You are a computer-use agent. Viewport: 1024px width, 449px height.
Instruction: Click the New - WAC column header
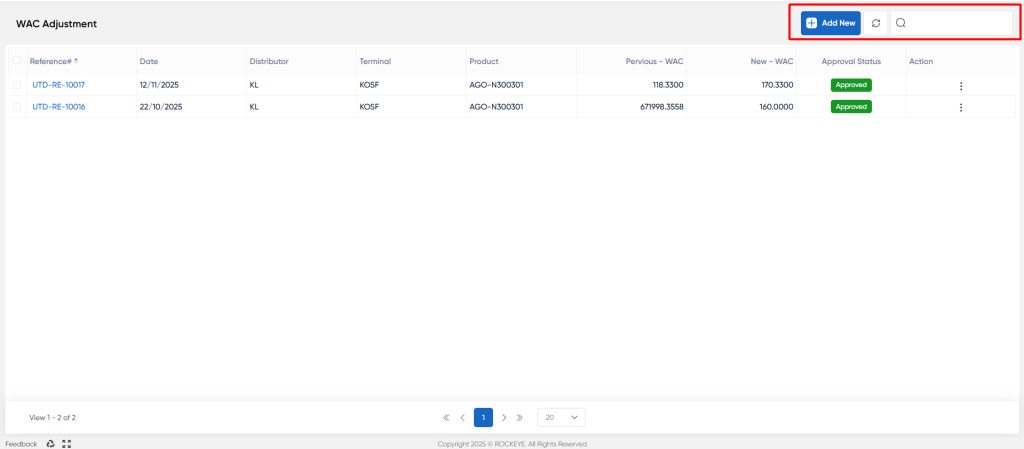coord(772,61)
